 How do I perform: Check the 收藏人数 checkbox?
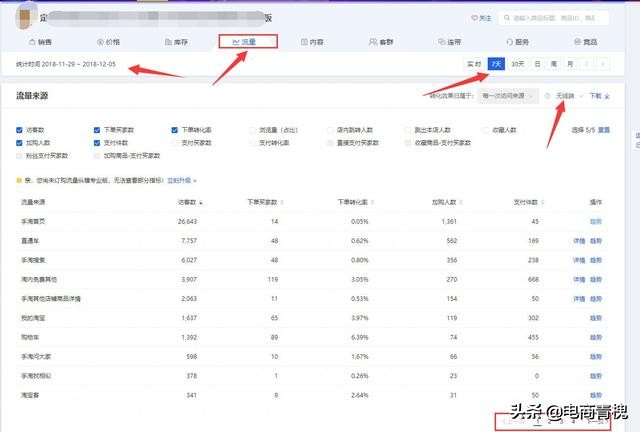[x=485, y=130]
